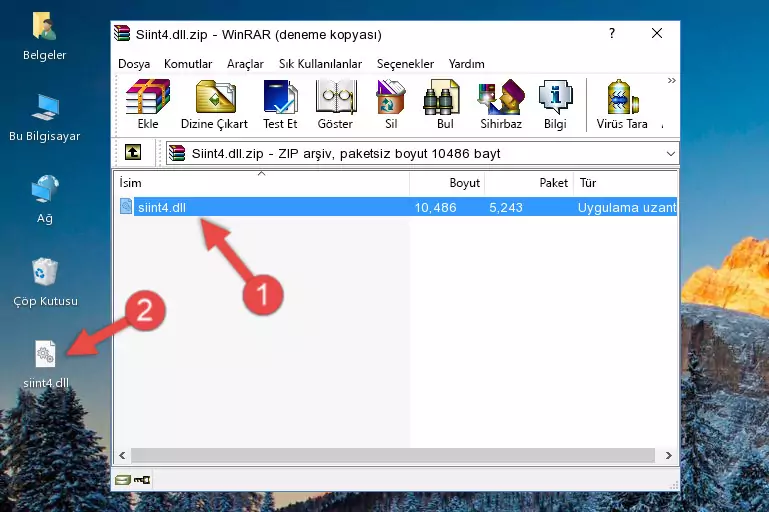The height and width of the screenshot is (512, 769).
Task: Click the key password icon in status bar
Action: coord(142,480)
